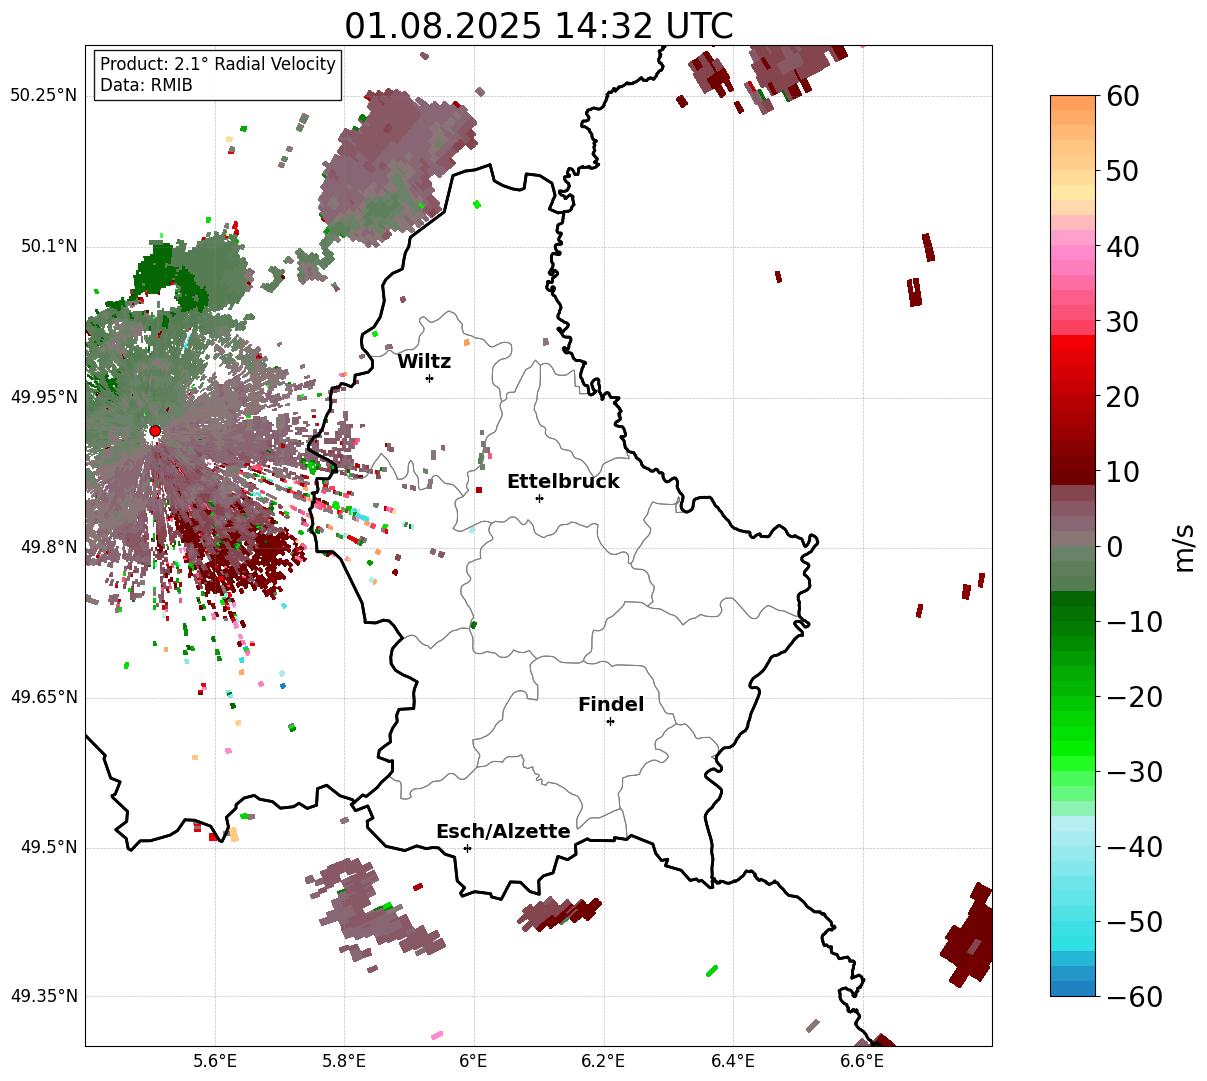This screenshot has width=1207, height=1081.
Task: Click the Product: 2.1° Radial Velocity text
Action: (x=218, y=64)
